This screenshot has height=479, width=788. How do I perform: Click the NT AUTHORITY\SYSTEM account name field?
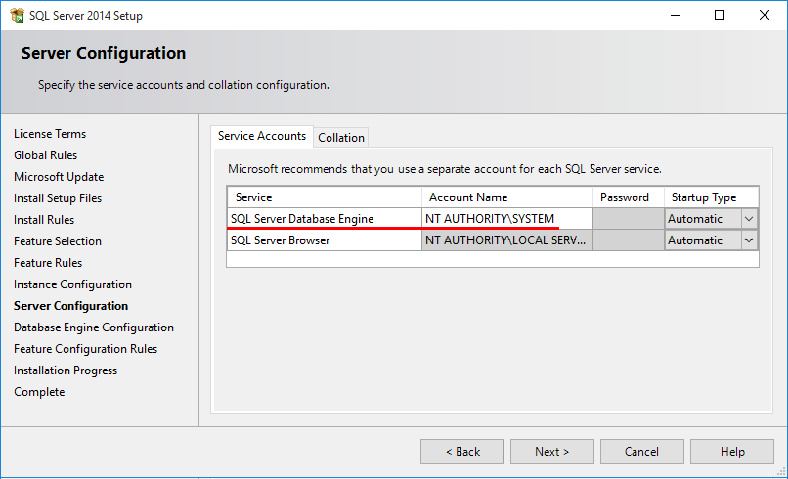(x=507, y=219)
